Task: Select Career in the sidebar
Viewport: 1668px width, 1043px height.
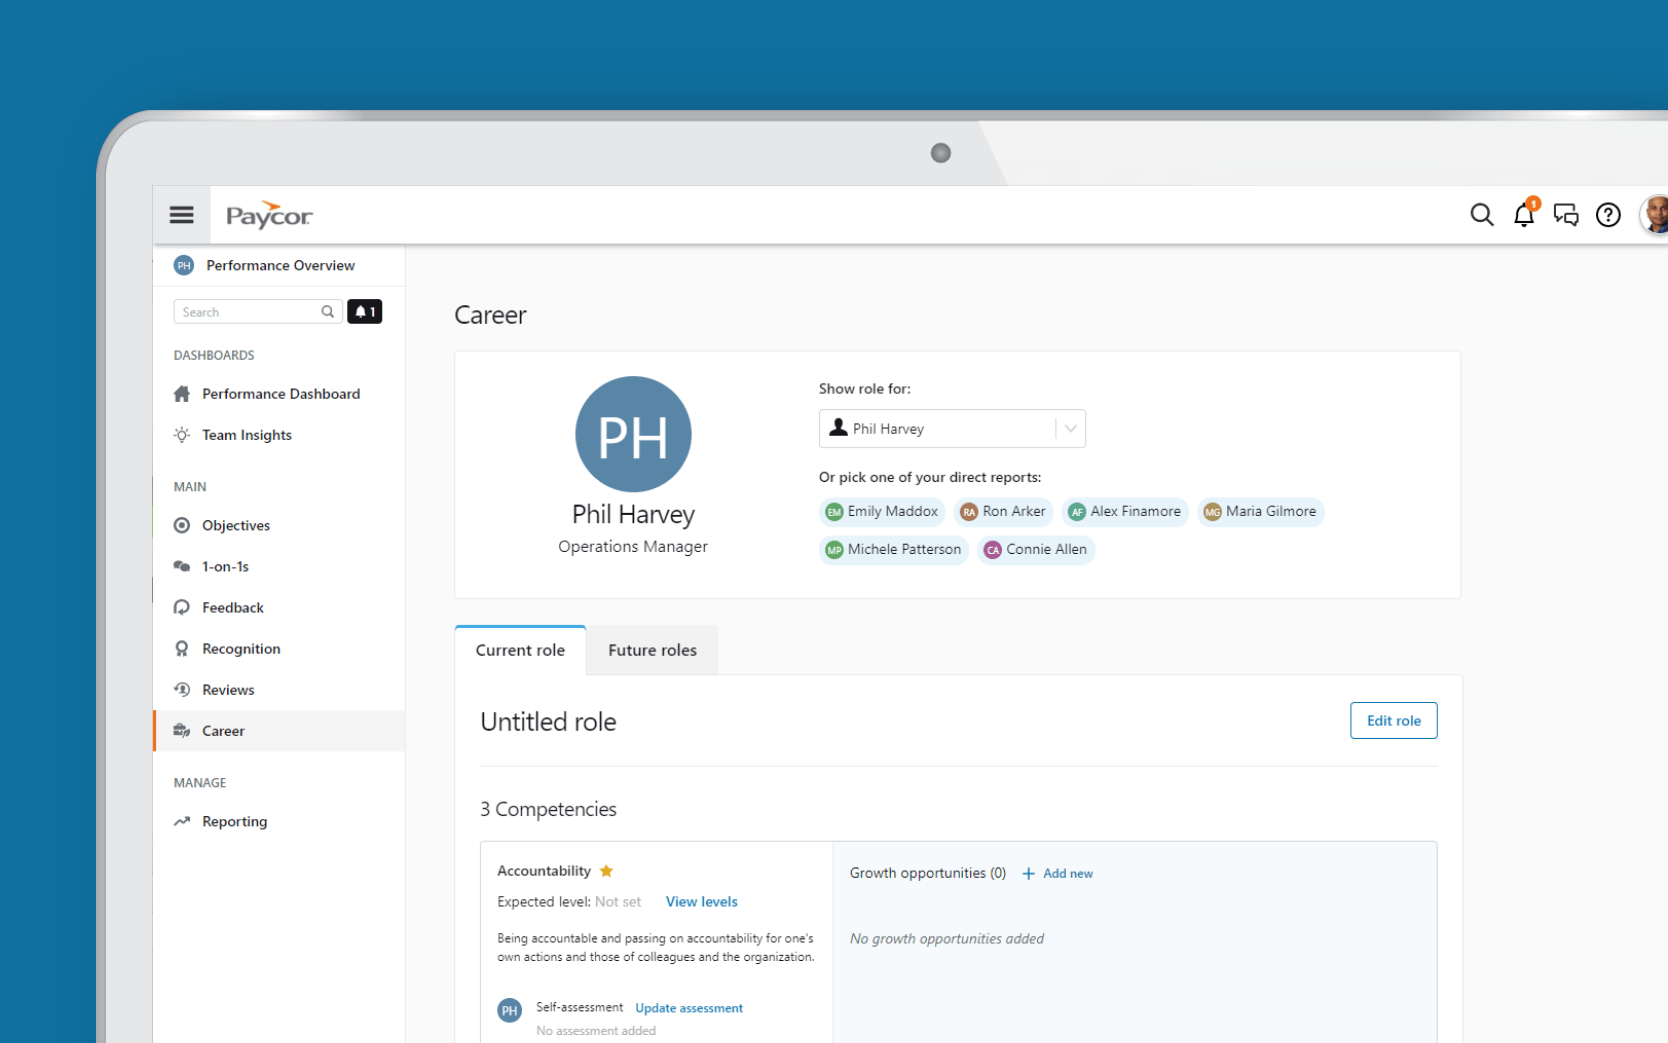Action: [x=279, y=731]
